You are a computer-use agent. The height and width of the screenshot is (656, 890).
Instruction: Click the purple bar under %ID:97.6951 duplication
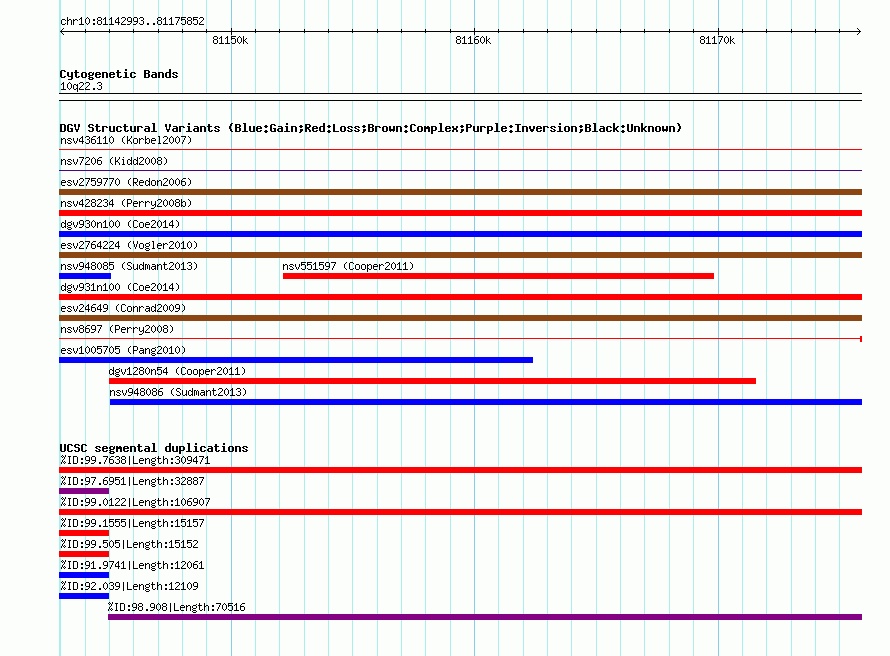pos(84,491)
